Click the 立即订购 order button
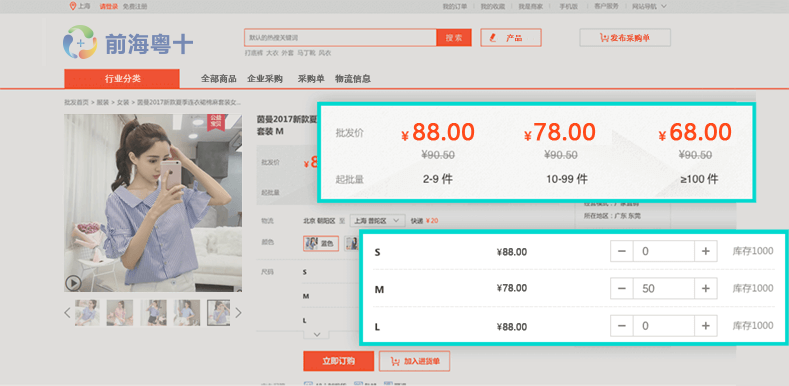The height and width of the screenshot is (386, 789). [339, 361]
